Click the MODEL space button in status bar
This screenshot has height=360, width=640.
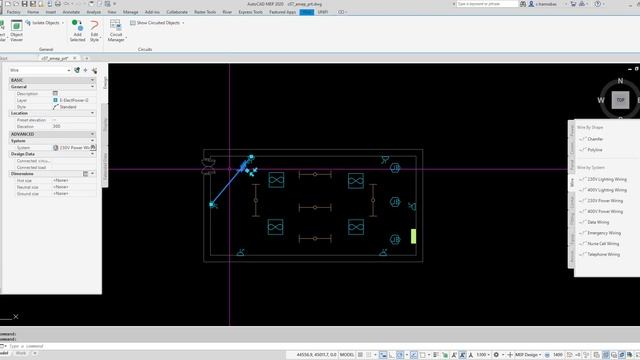tap(347, 355)
